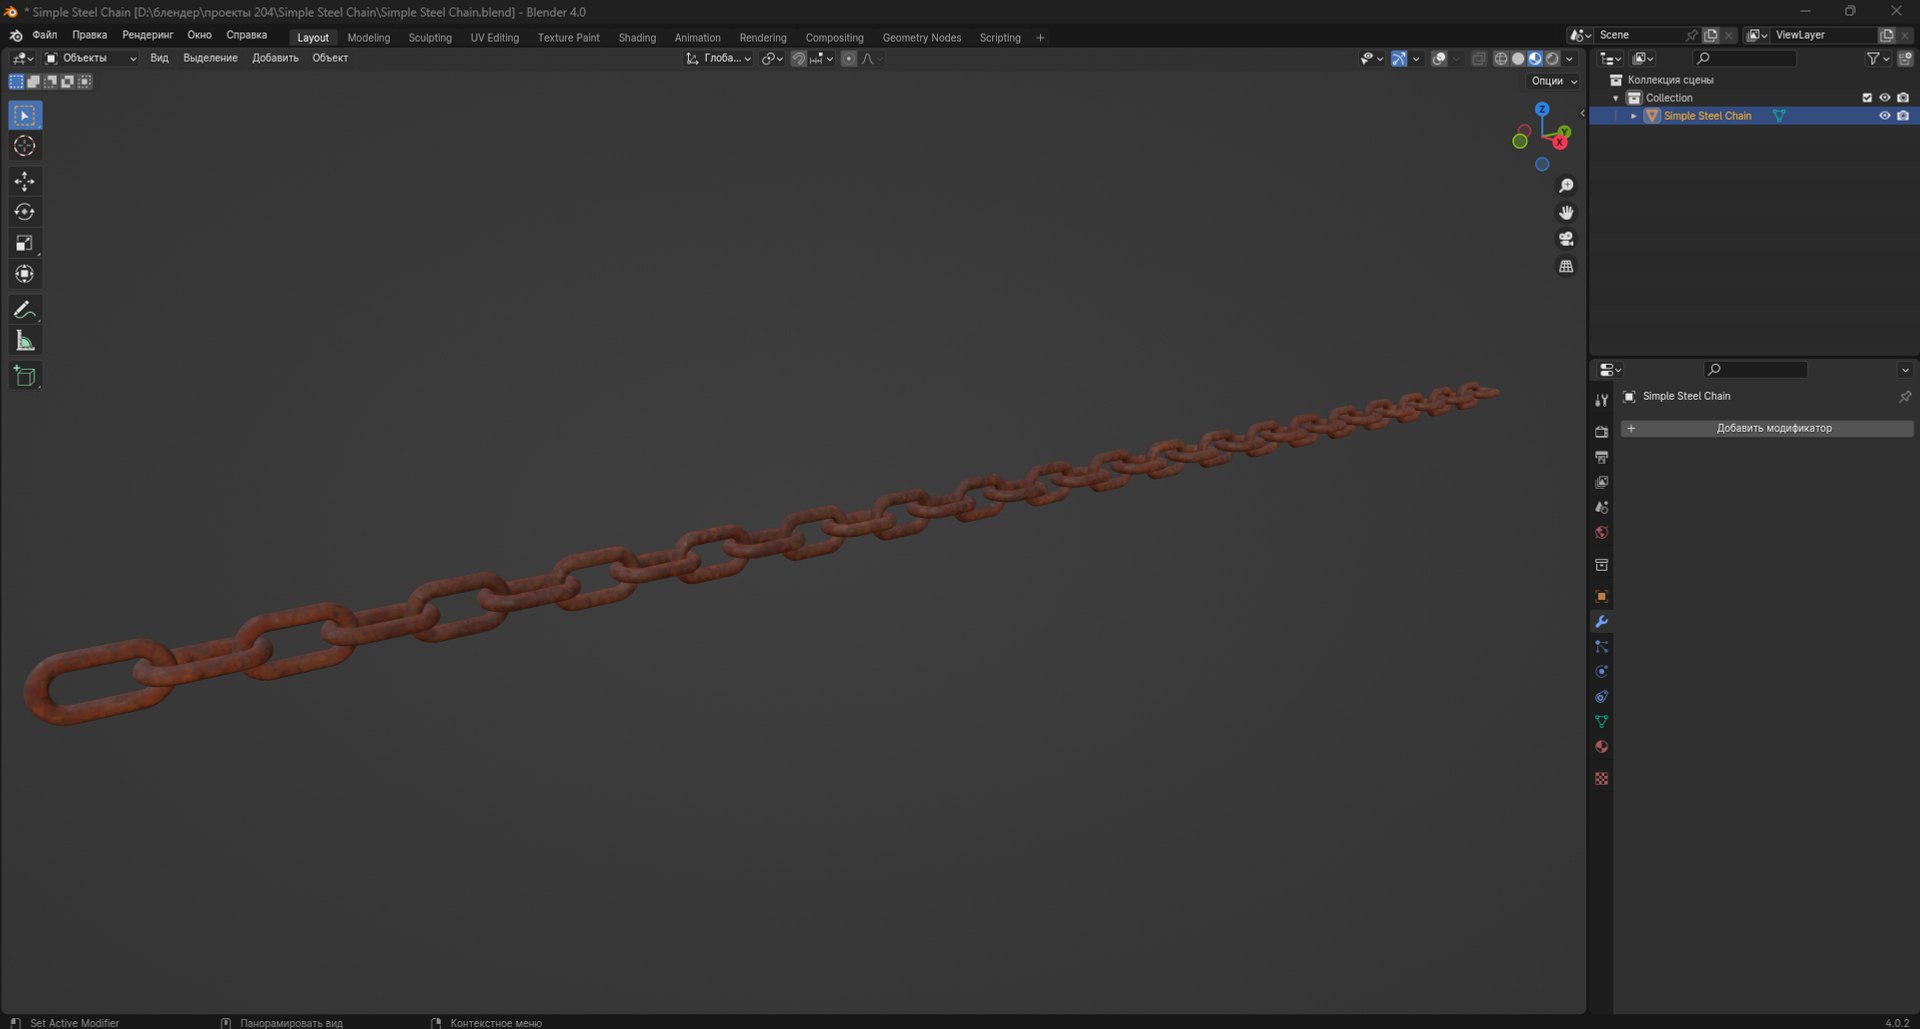Activate the Scale tool
Viewport: 1920px width, 1029px height.
pos(25,243)
